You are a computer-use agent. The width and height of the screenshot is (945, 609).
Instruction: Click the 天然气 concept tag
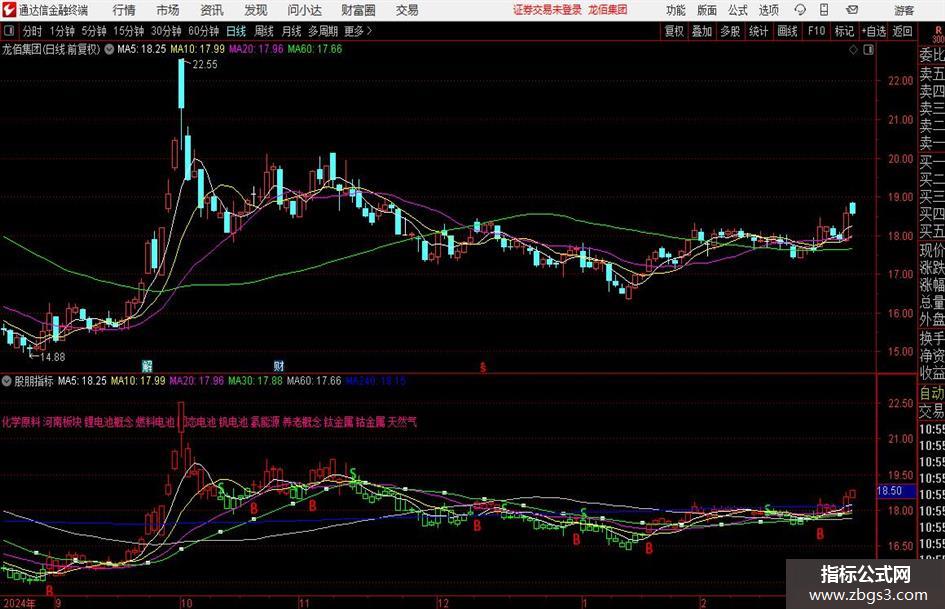point(402,422)
